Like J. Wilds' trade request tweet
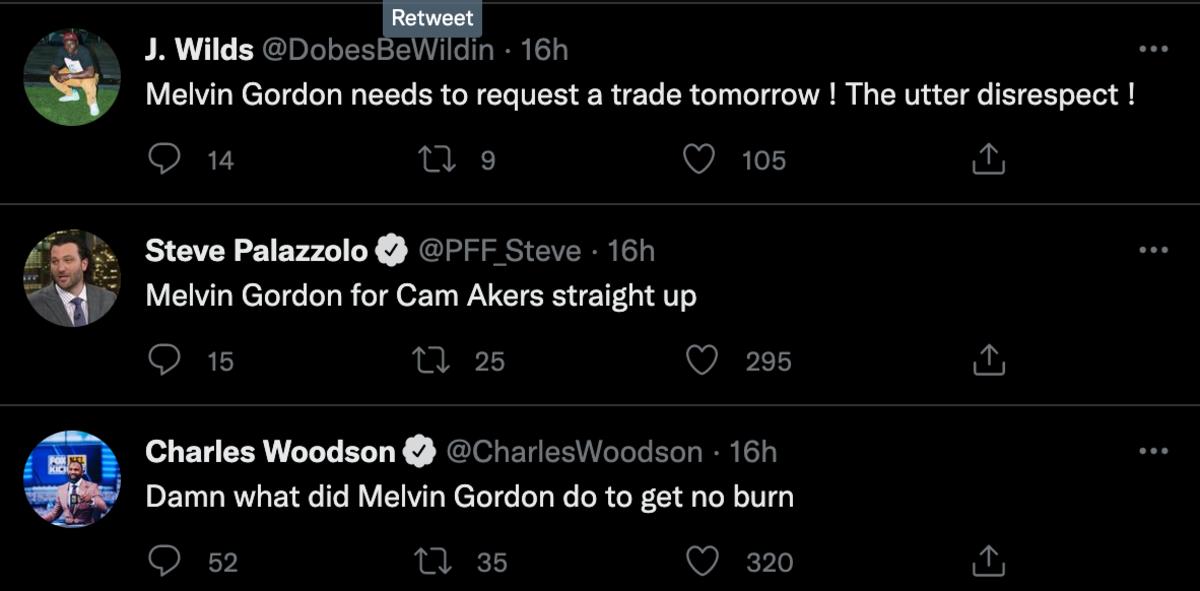Viewport: 1200px width, 591px height. (x=699, y=159)
